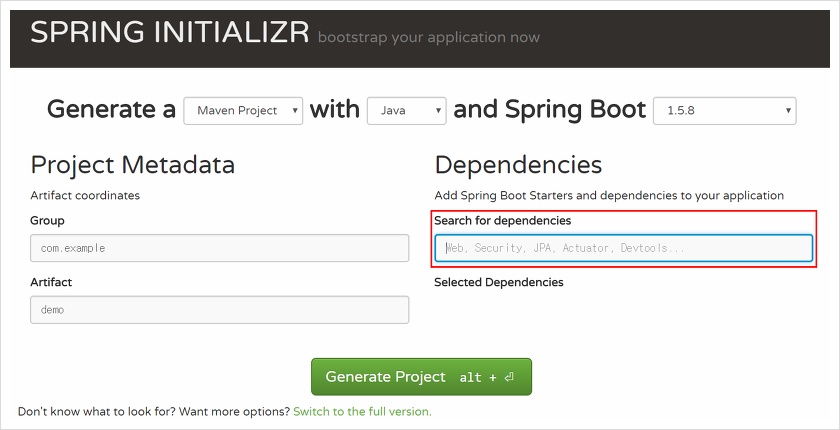Click the Selected Dependencies label
Viewport: 840px width, 430px height.
[x=499, y=282]
